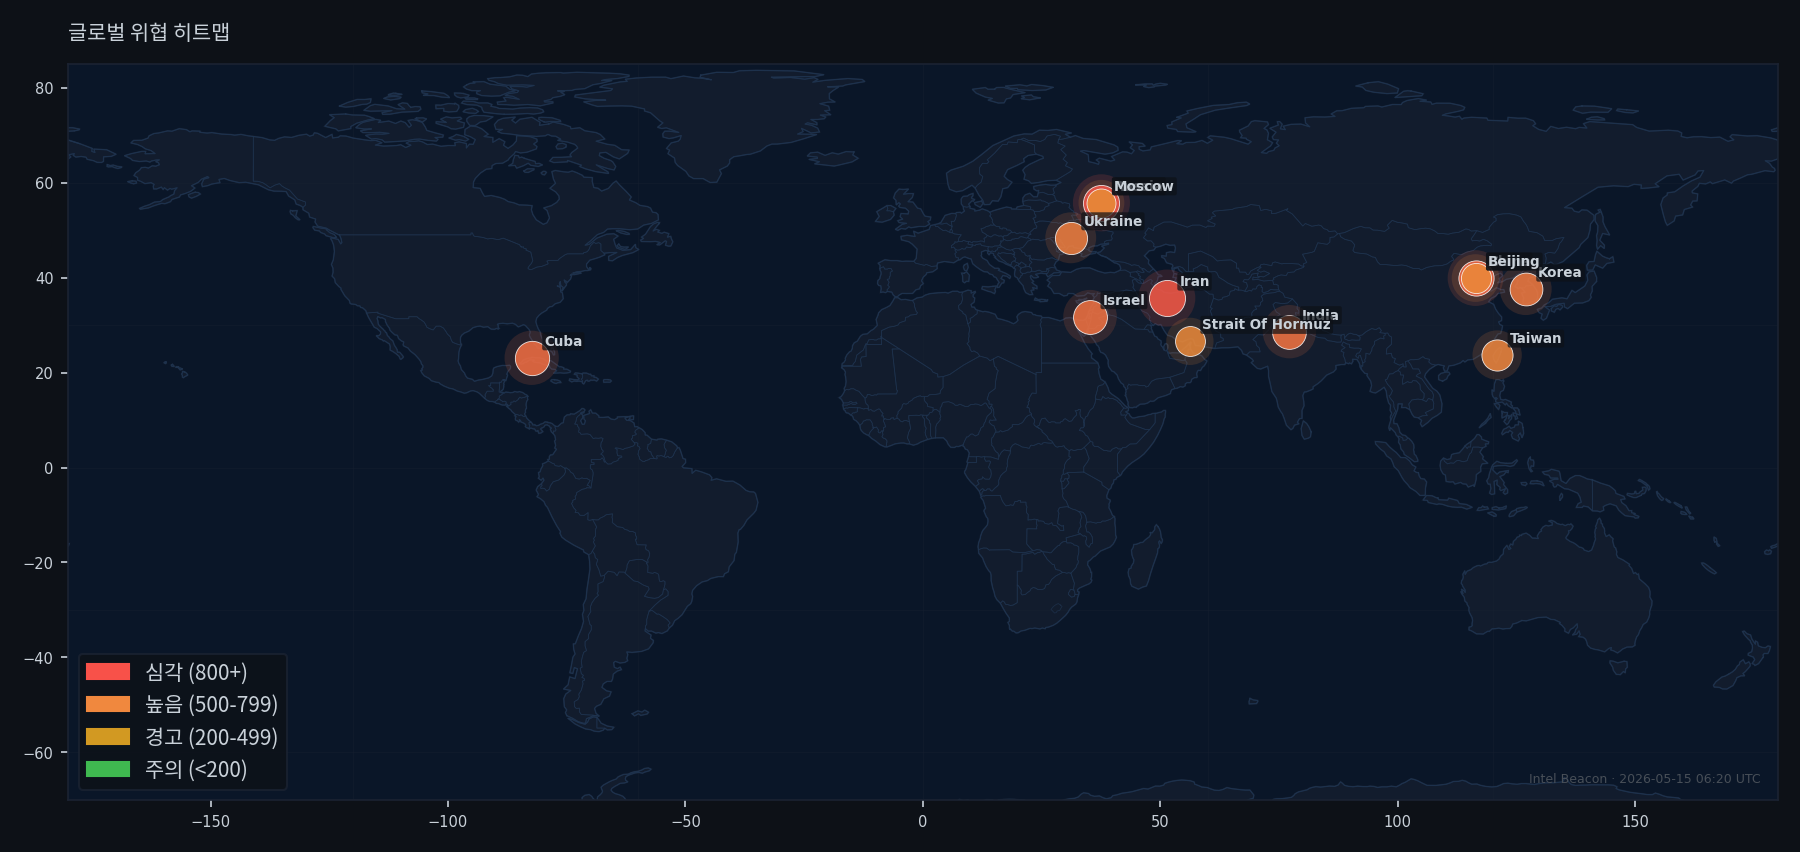Click the longitude axis tick 150
The height and width of the screenshot is (852, 1800).
[x=1635, y=821]
